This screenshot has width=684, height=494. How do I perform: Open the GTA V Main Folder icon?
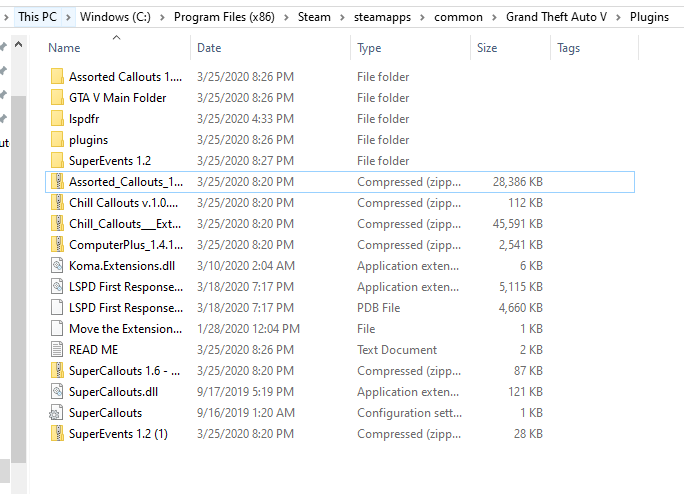57,97
